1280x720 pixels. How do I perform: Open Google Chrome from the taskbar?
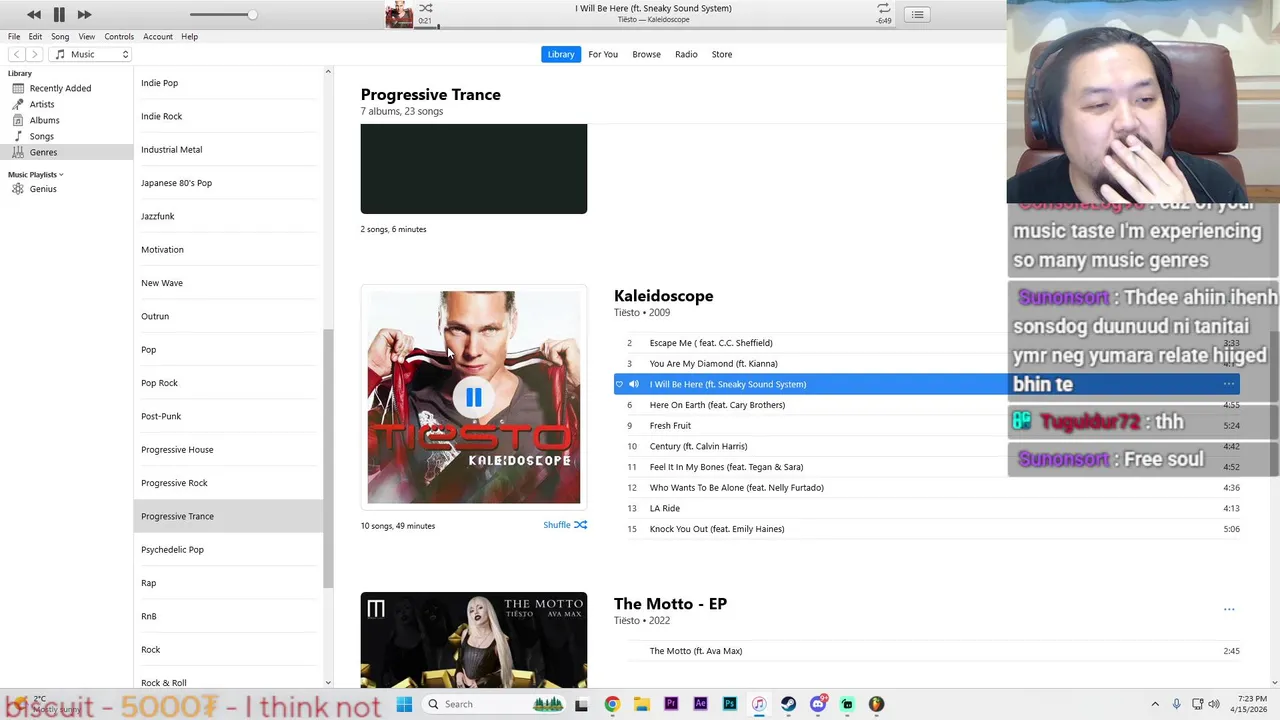[x=612, y=704]
